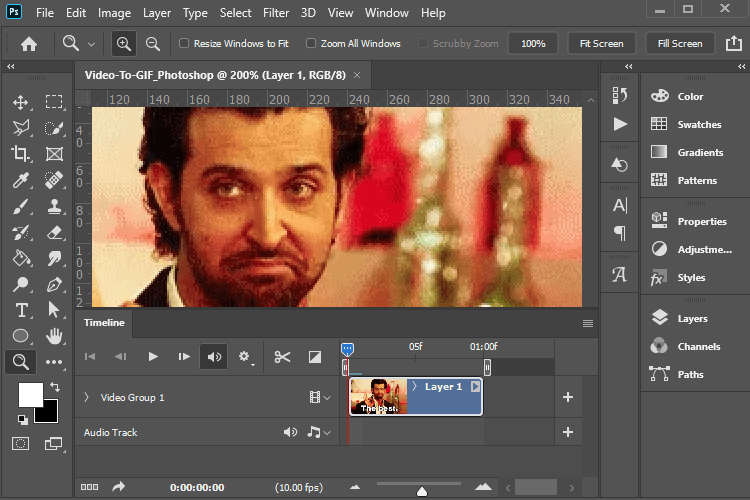The width and height of the screenshot is (750, 500).
Task: Click the white foreground color swatch
Action: [30, 394]
